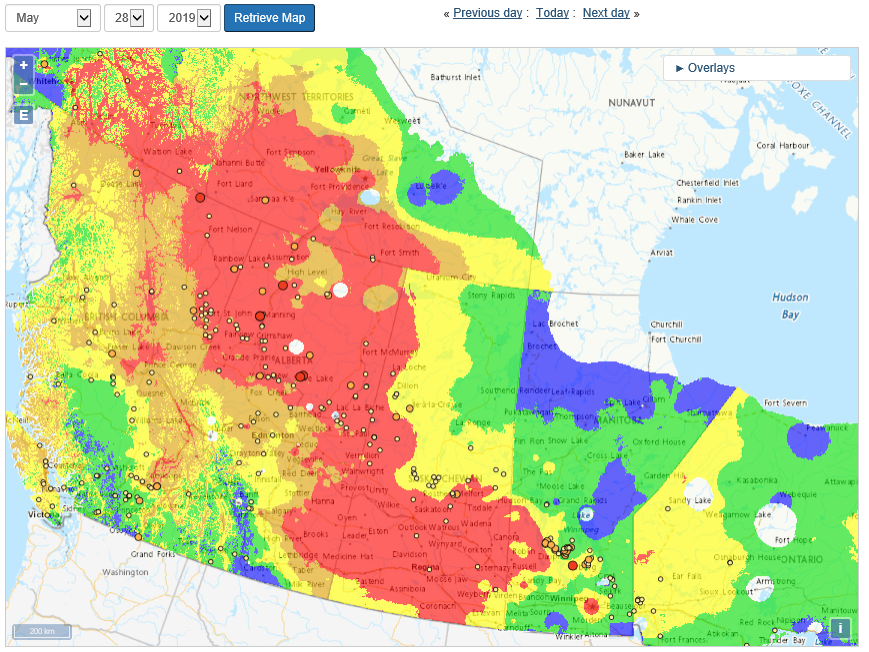Click the orange fire marker near Whitehorse
869x652 pixels.
pos(44,64)
